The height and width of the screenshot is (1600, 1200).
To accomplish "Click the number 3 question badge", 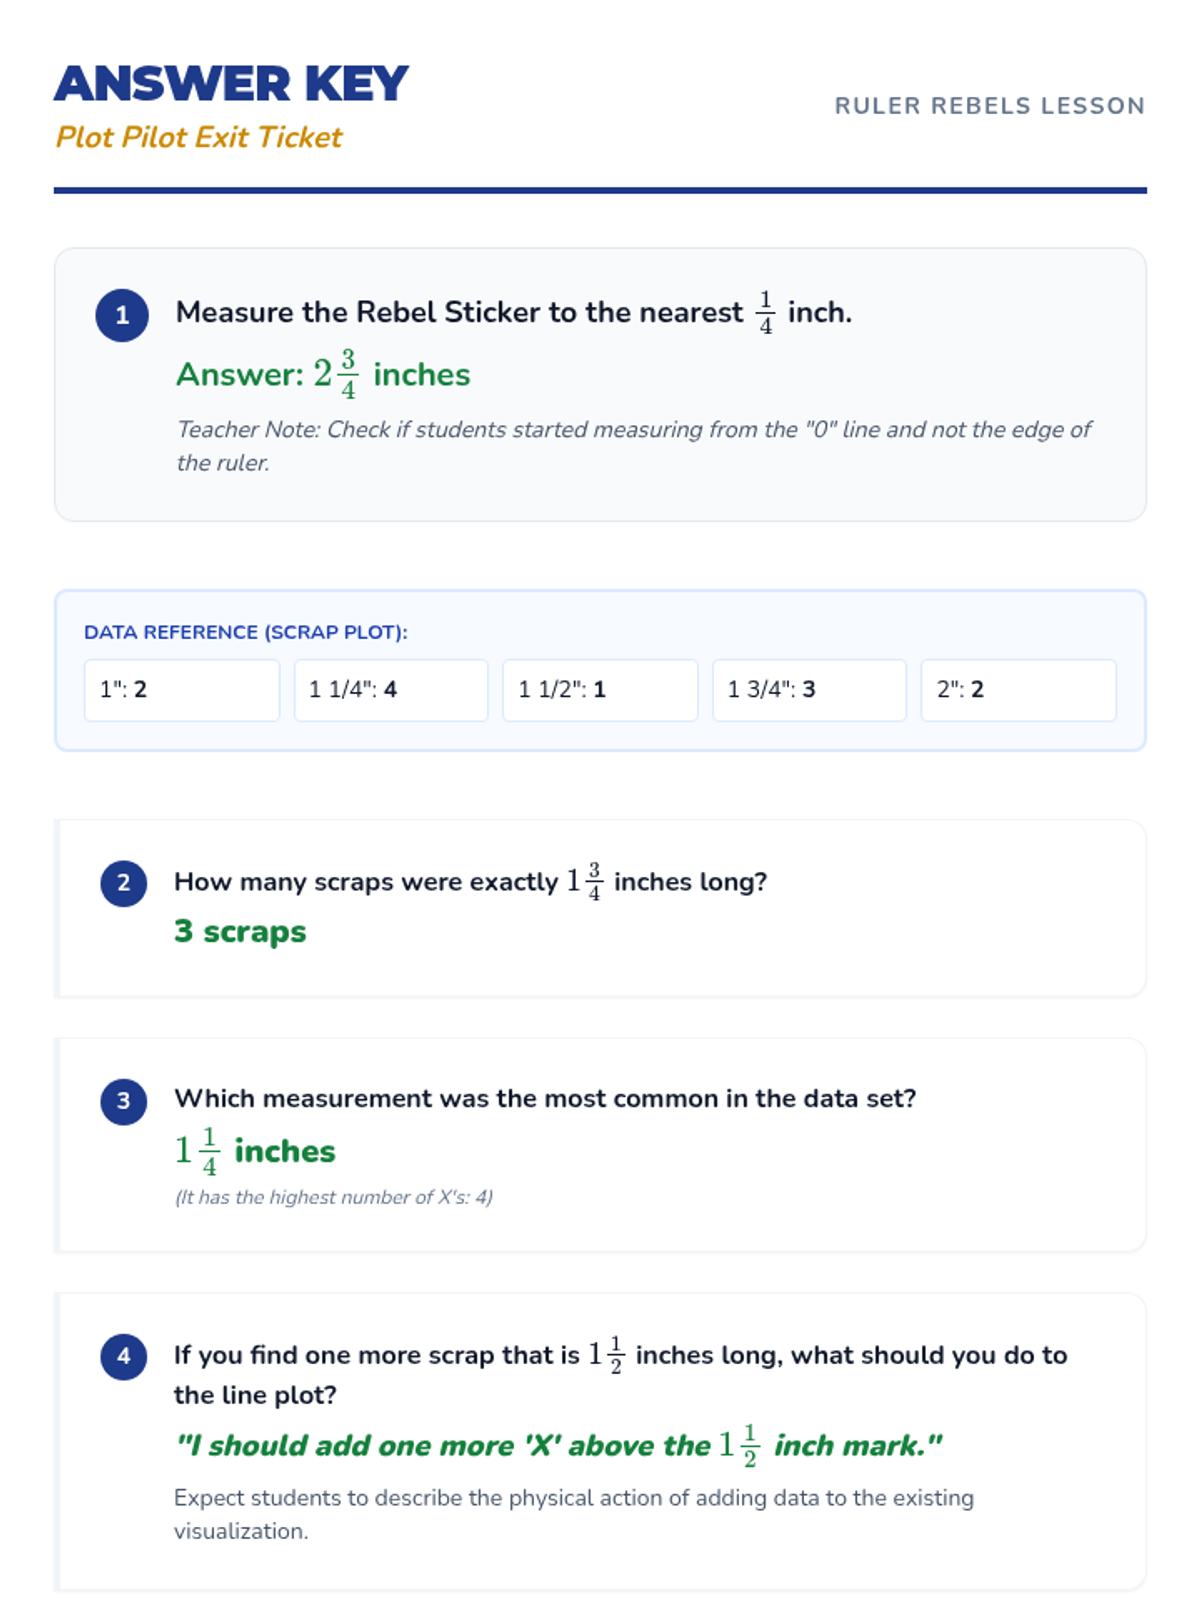I will click(124, 1101).
